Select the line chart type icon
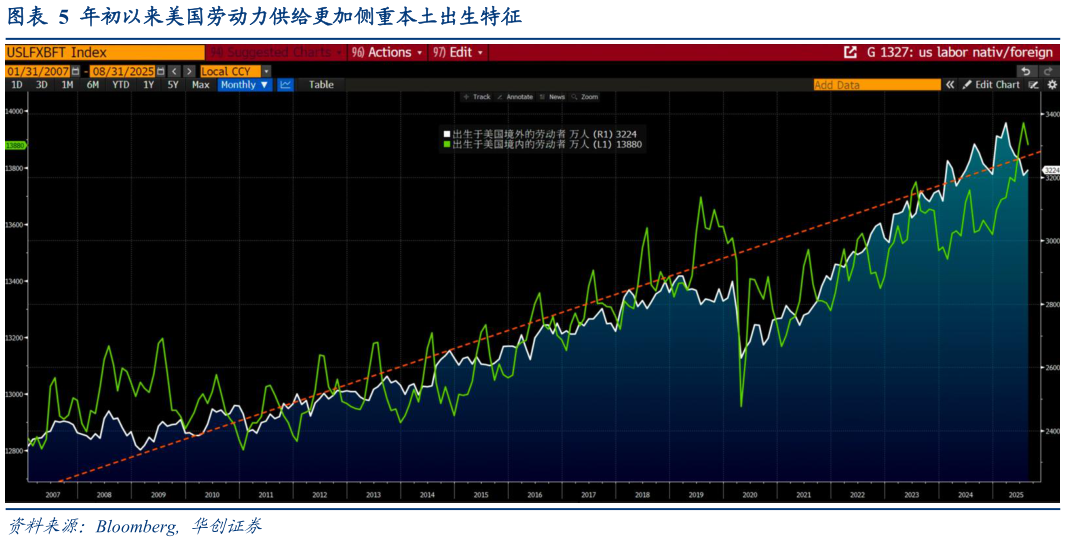1066x542 pixels. [x=285, y=85]
